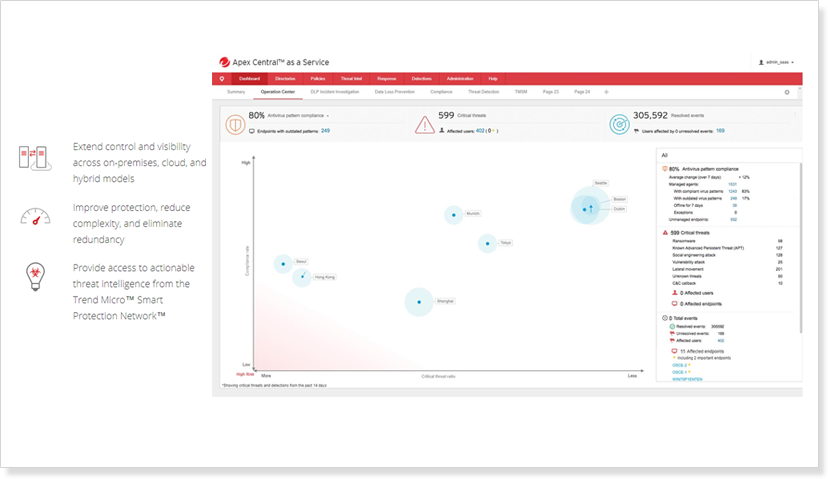Click the Munich bubble on the chart
828x479 pixels.
453,215
